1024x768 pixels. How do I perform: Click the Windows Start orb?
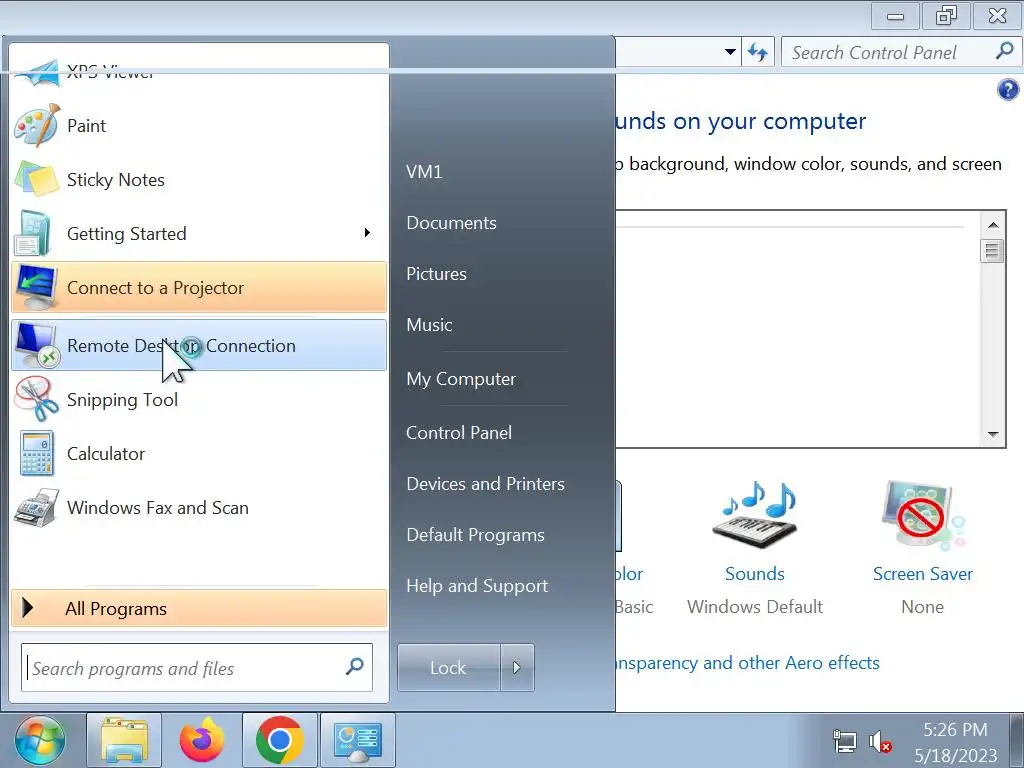40,740
